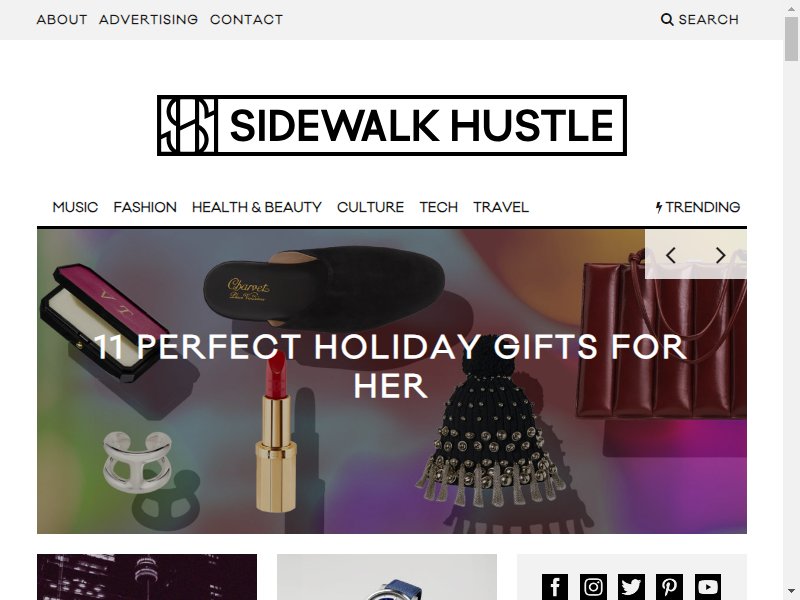Open the Facebook social icon

[555, 587]
